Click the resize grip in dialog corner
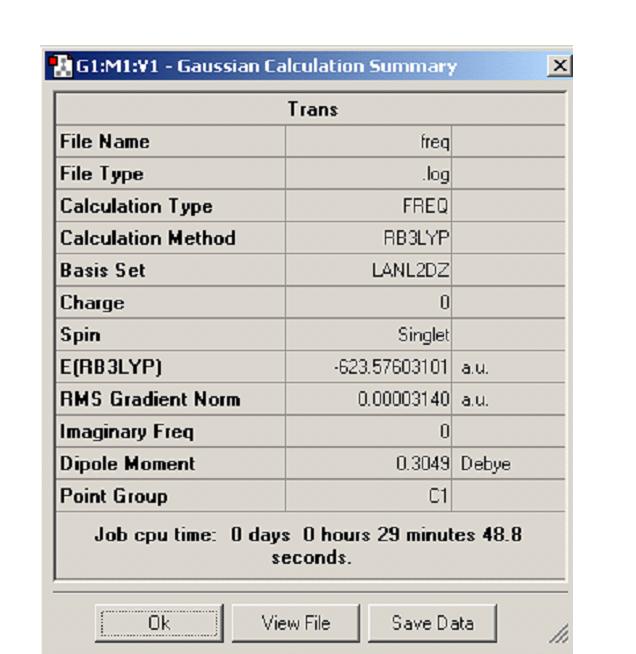 (559, 633)
